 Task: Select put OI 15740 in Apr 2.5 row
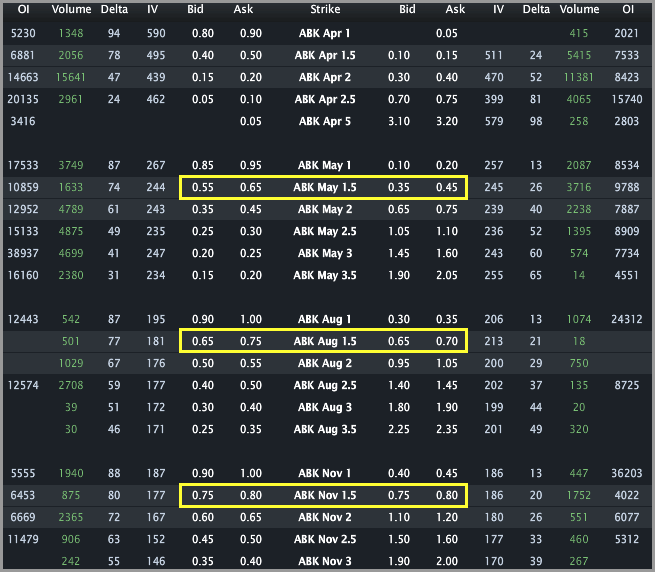(x=627, y=99)
